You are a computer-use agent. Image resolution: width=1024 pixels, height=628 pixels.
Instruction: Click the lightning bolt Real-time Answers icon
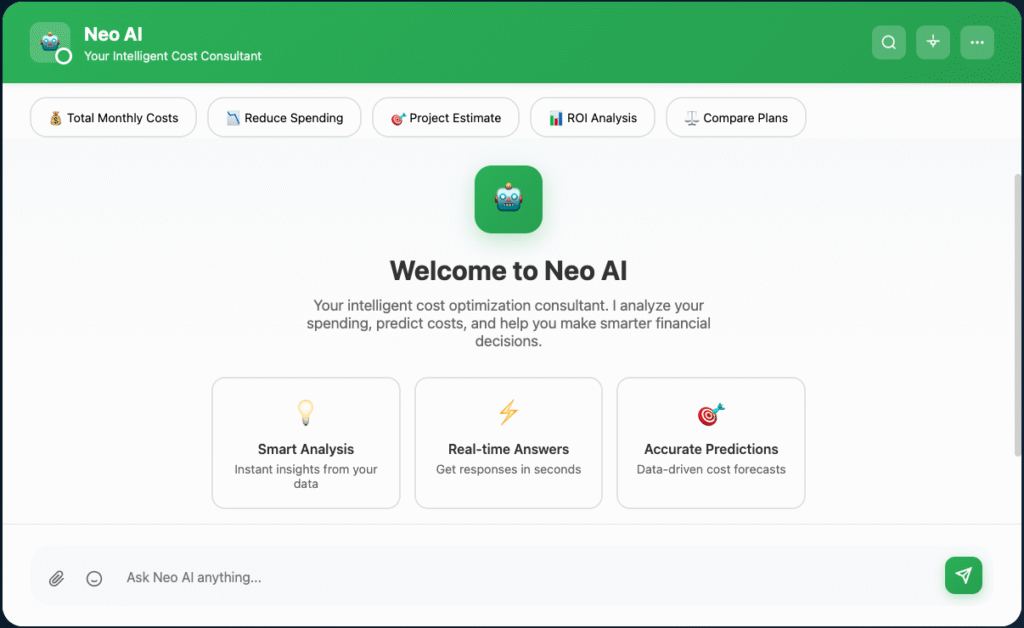click(x=508, y=412)
